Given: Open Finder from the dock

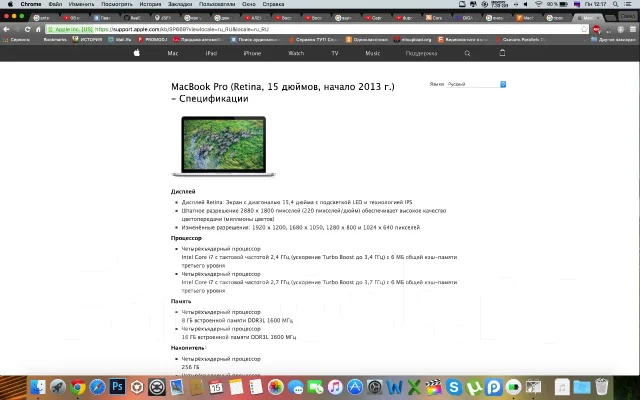Looking at the screenshot, I should tap(38, 387).
